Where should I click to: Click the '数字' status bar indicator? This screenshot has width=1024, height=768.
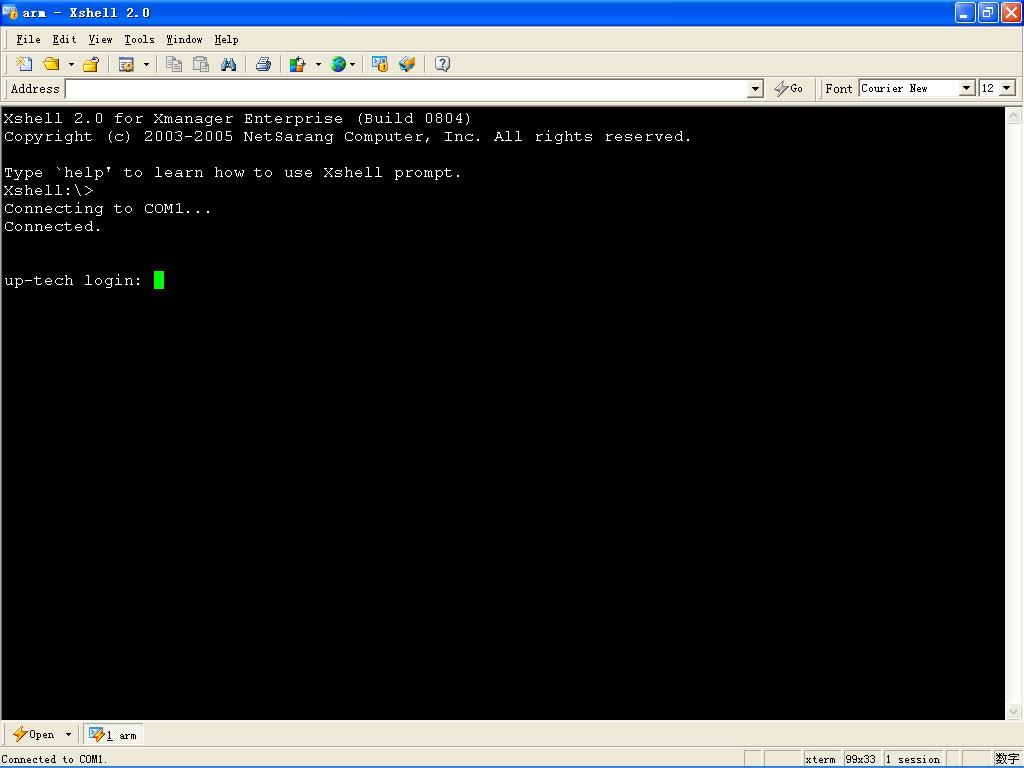tap(1008, 759)
